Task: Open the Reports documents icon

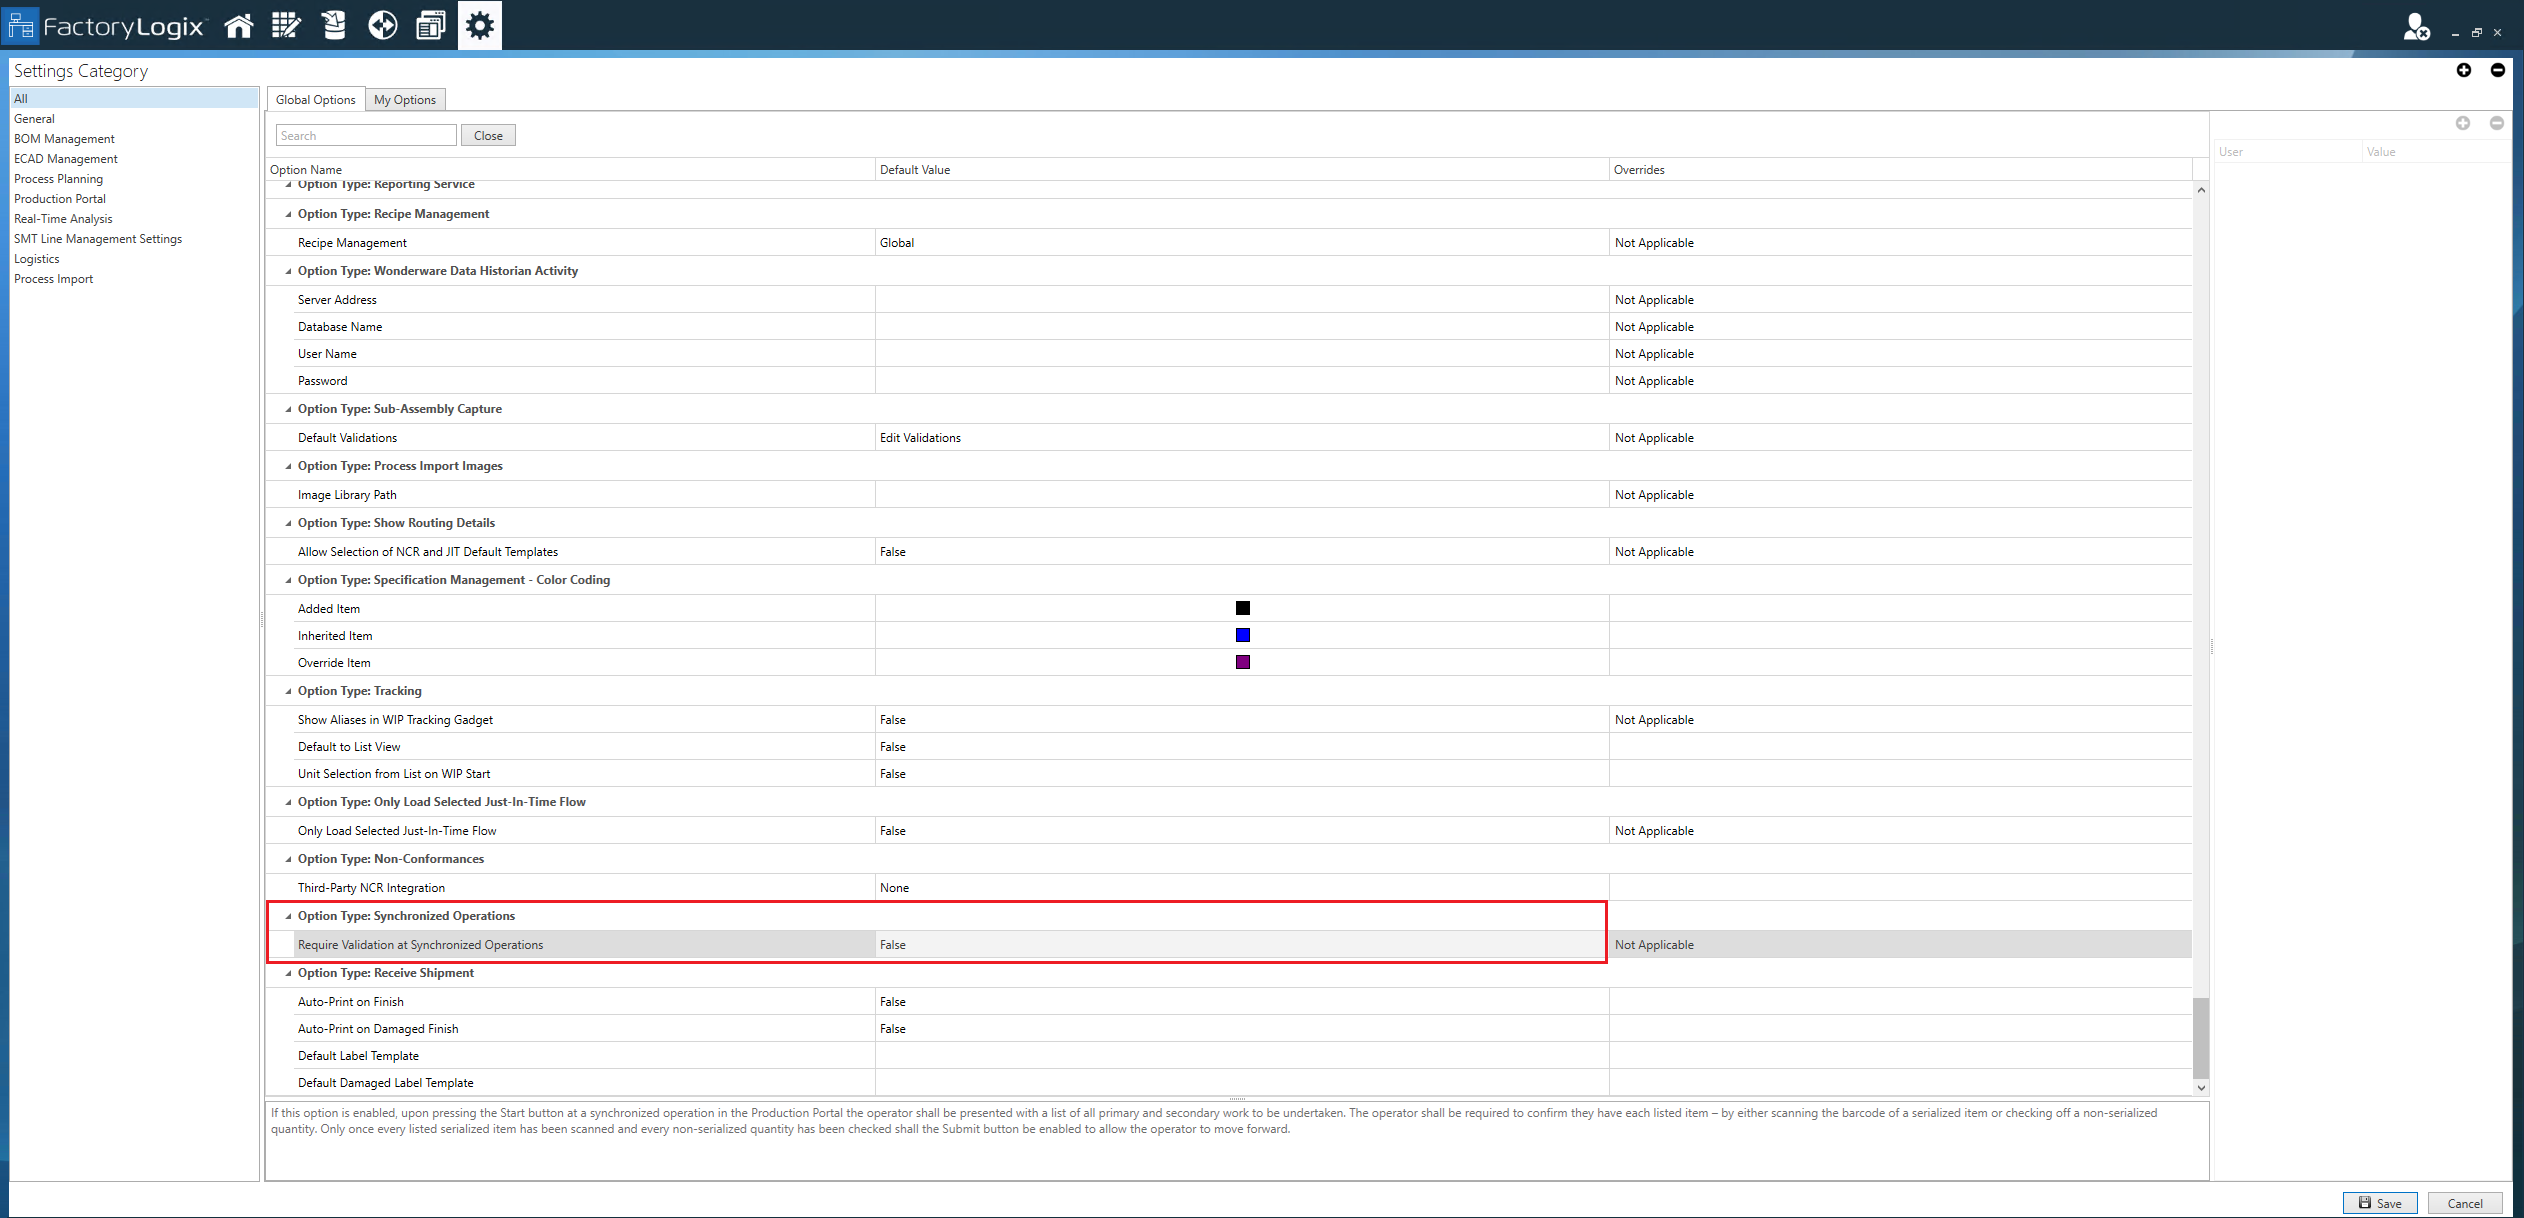Action: 430,25
